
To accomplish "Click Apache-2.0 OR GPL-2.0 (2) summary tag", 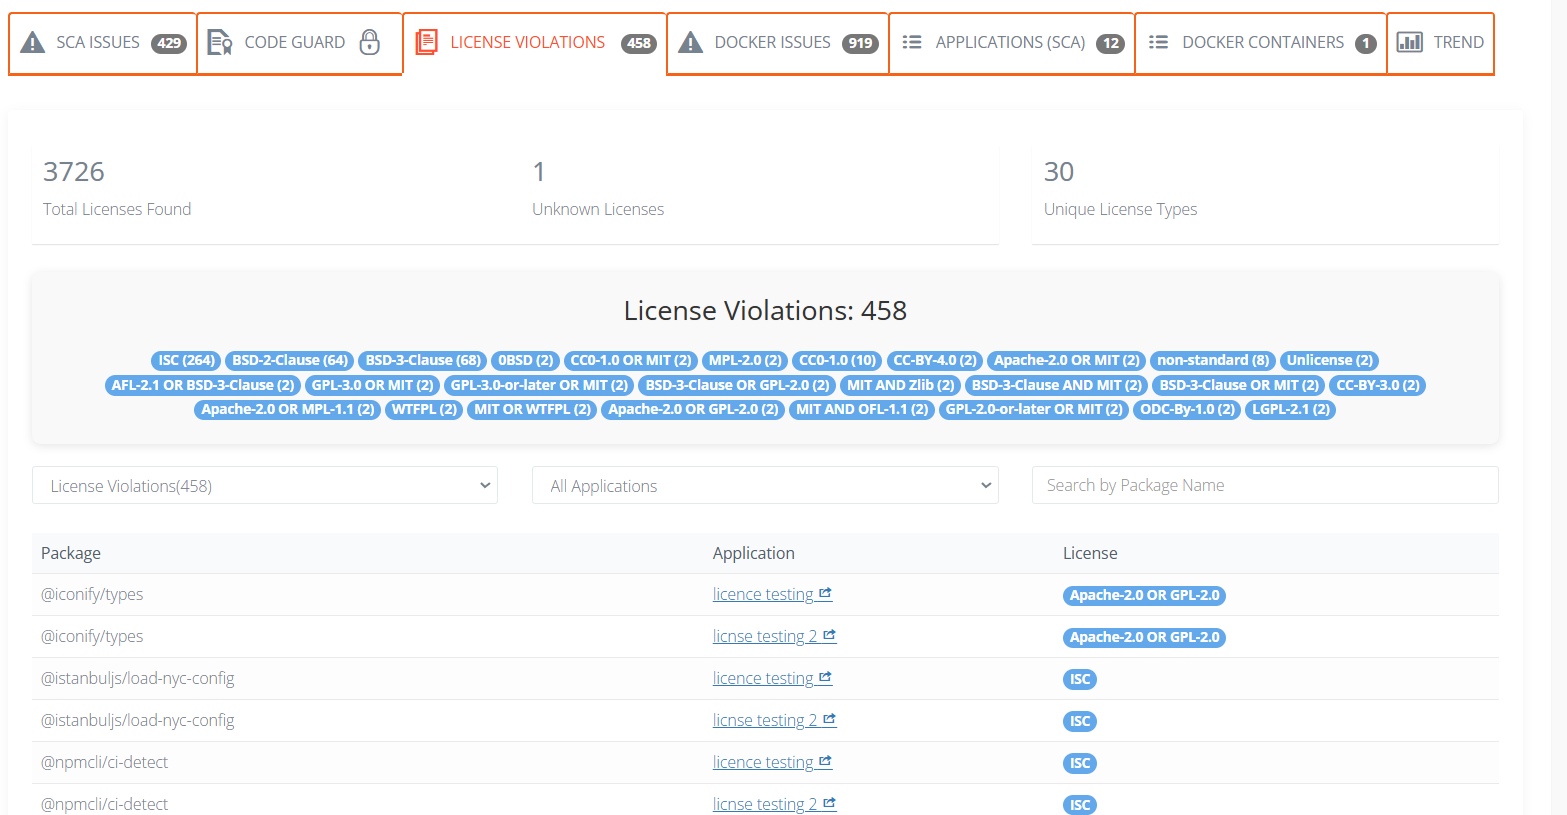I will coord(693,409).
